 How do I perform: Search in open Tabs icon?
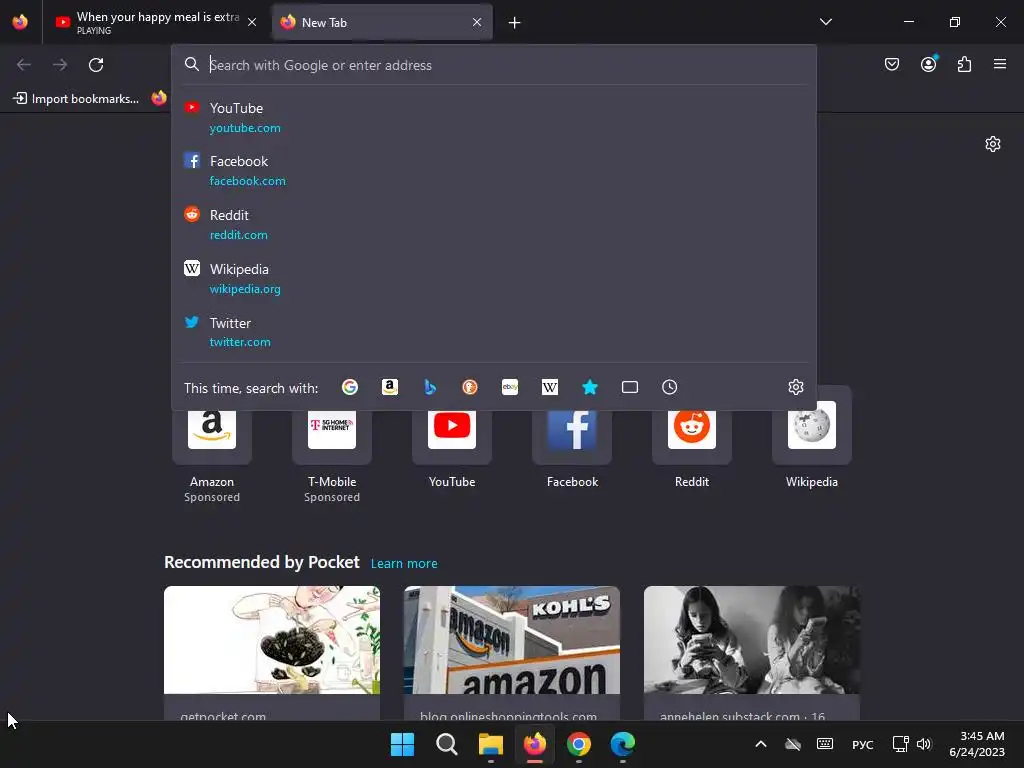[x=630, y=387]
